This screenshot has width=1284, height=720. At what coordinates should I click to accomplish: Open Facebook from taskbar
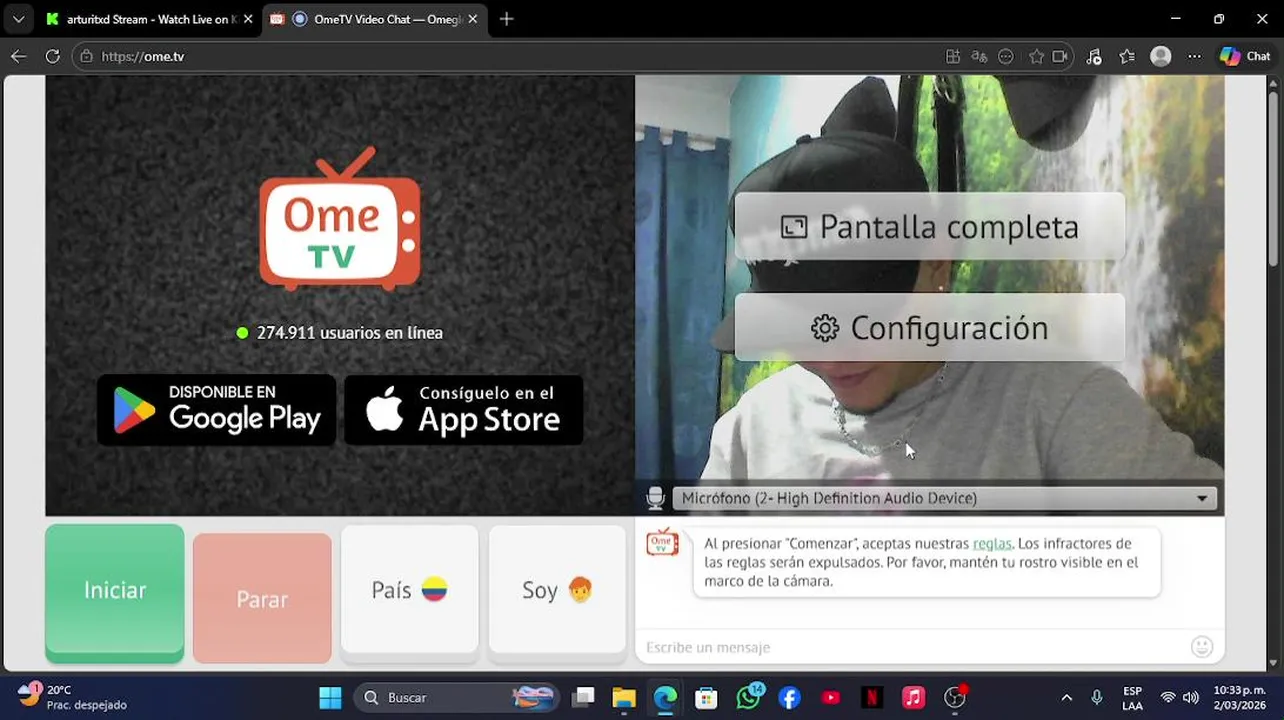click(x=789, y=697)
